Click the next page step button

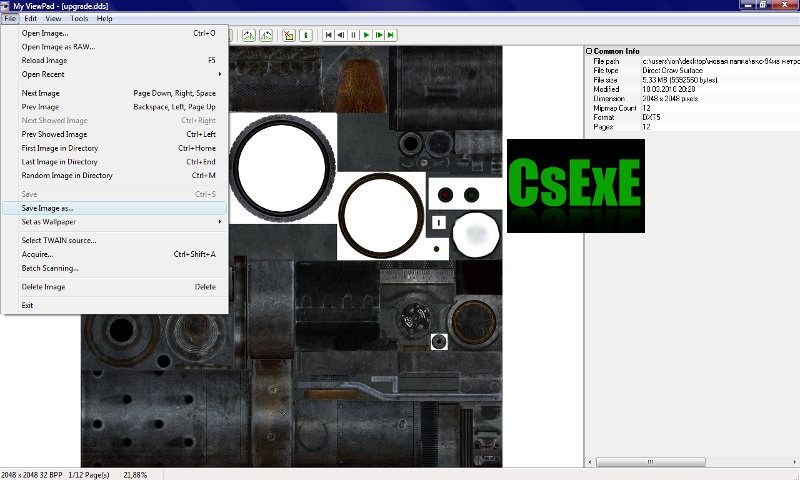(379, 35)
